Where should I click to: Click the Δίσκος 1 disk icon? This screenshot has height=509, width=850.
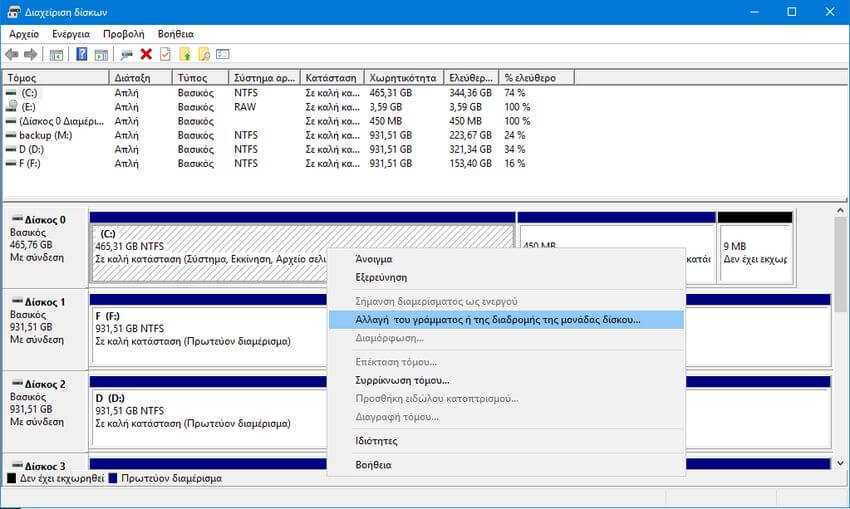[17, 301]
